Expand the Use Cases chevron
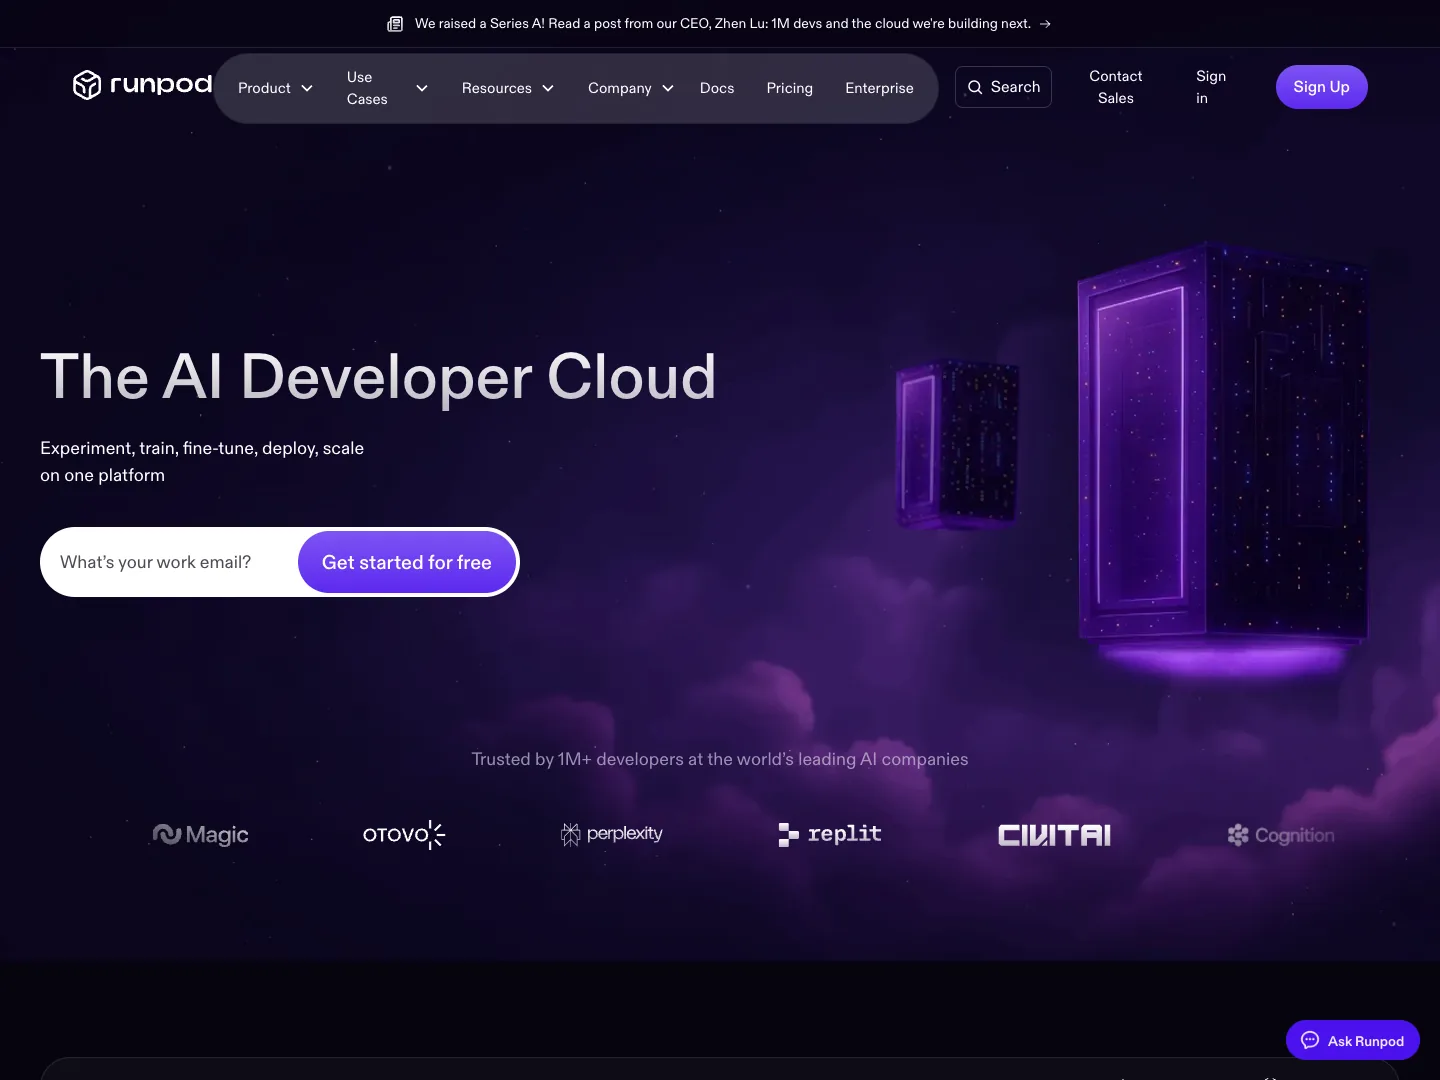 pyautogui.click(x=422, y=88)
